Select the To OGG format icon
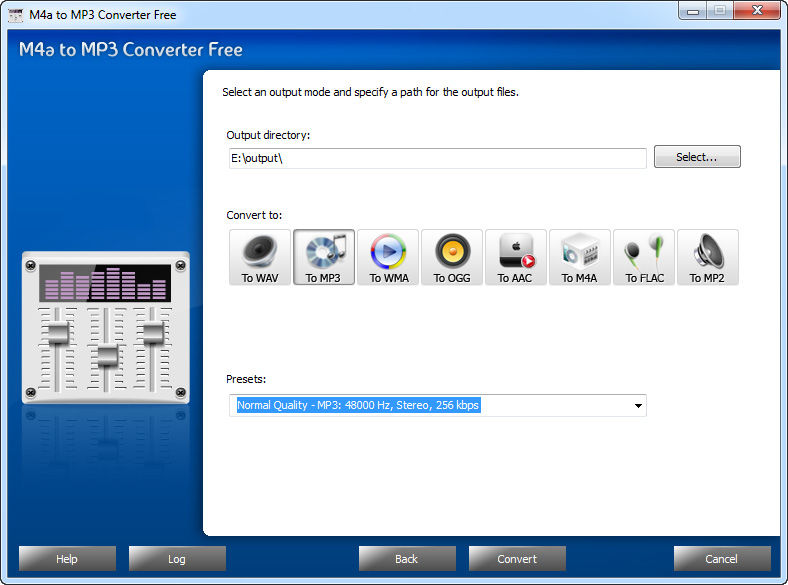The height and width of the screenshot is (585, 788). pos(452,257)
